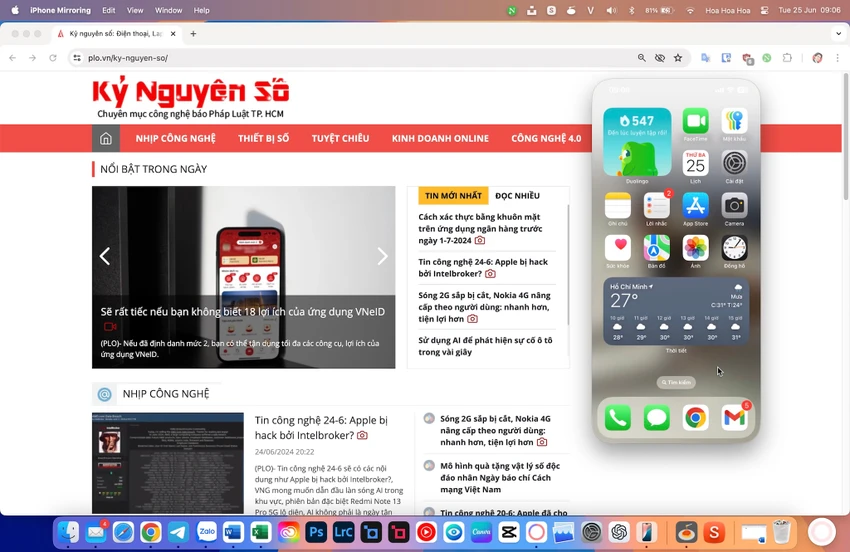Open the VNeID 18 benefits featured headline

(243, 312)
